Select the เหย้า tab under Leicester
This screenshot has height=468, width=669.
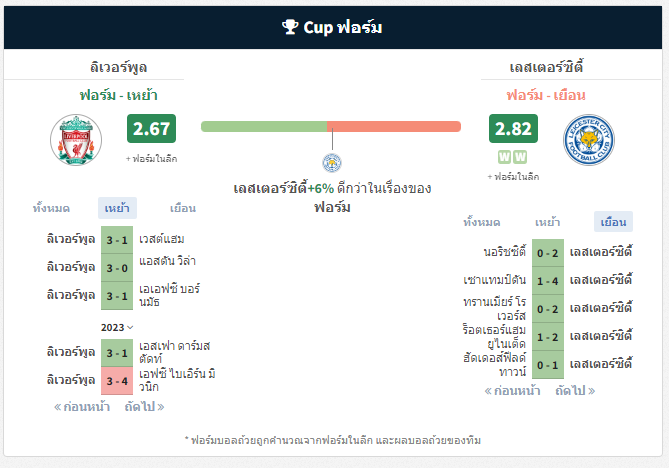pyautogui.click(x=547, y=222)
